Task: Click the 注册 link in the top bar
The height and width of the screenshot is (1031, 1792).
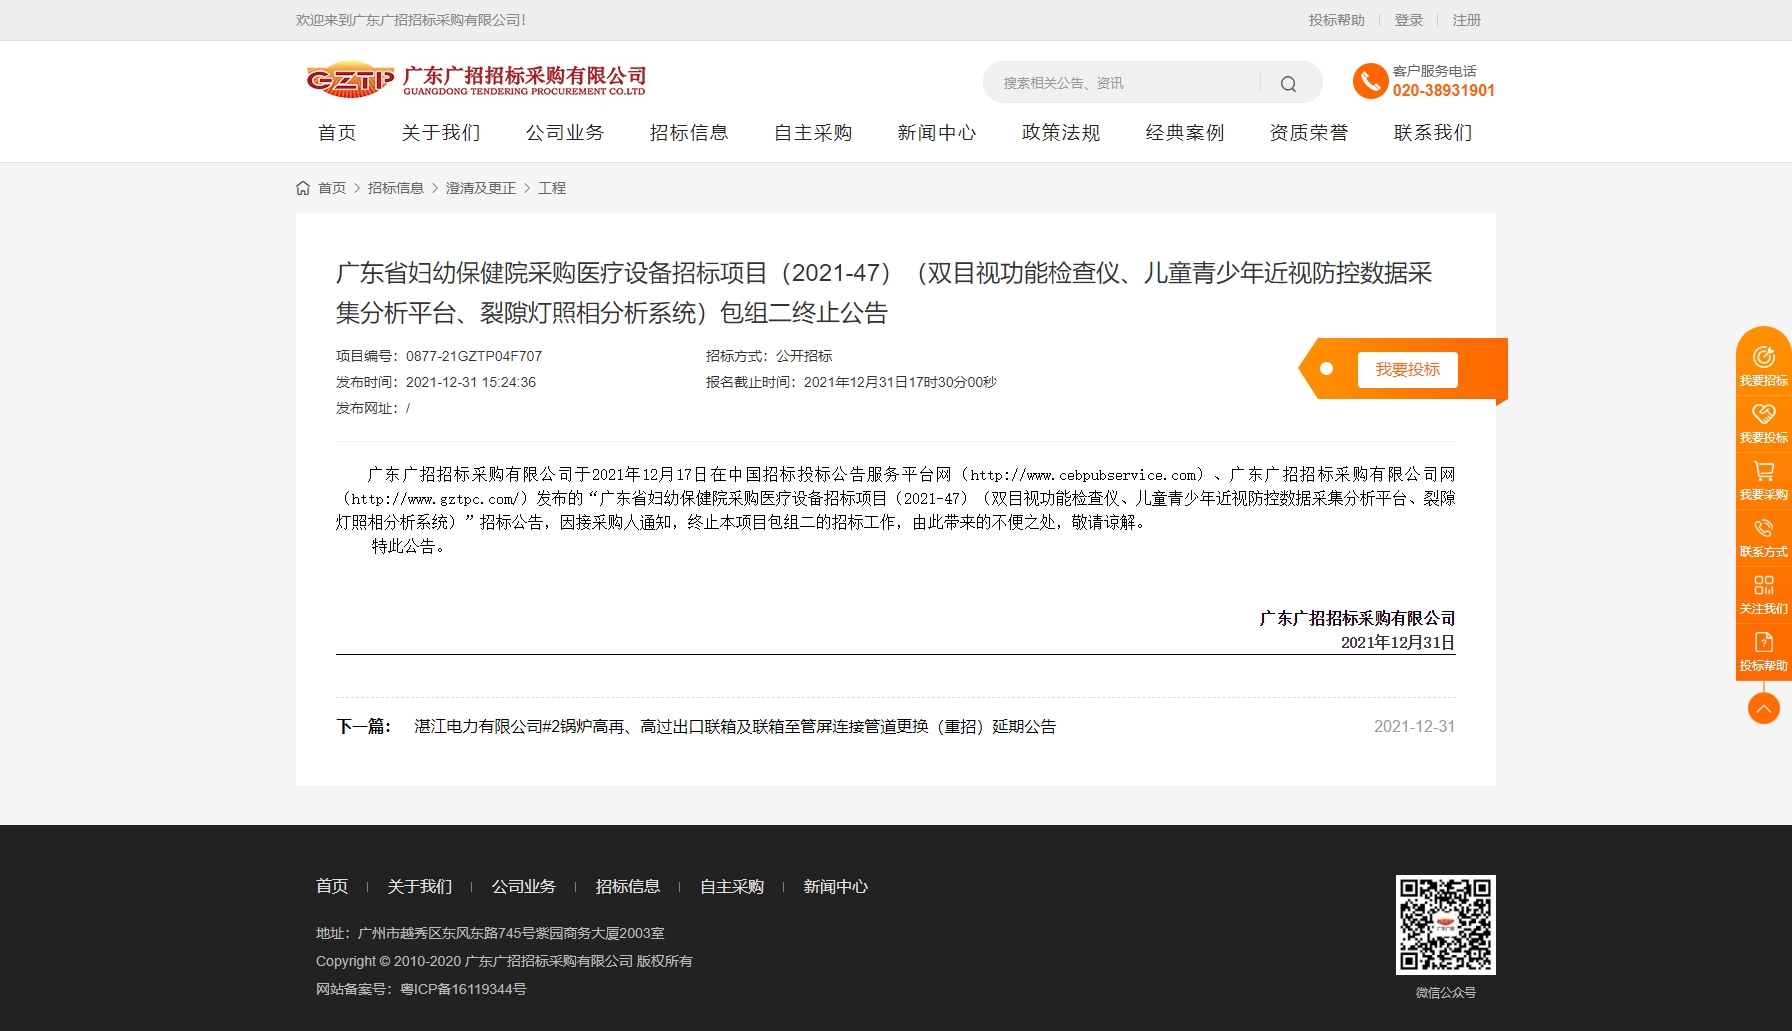Action: click(1466, 20)
